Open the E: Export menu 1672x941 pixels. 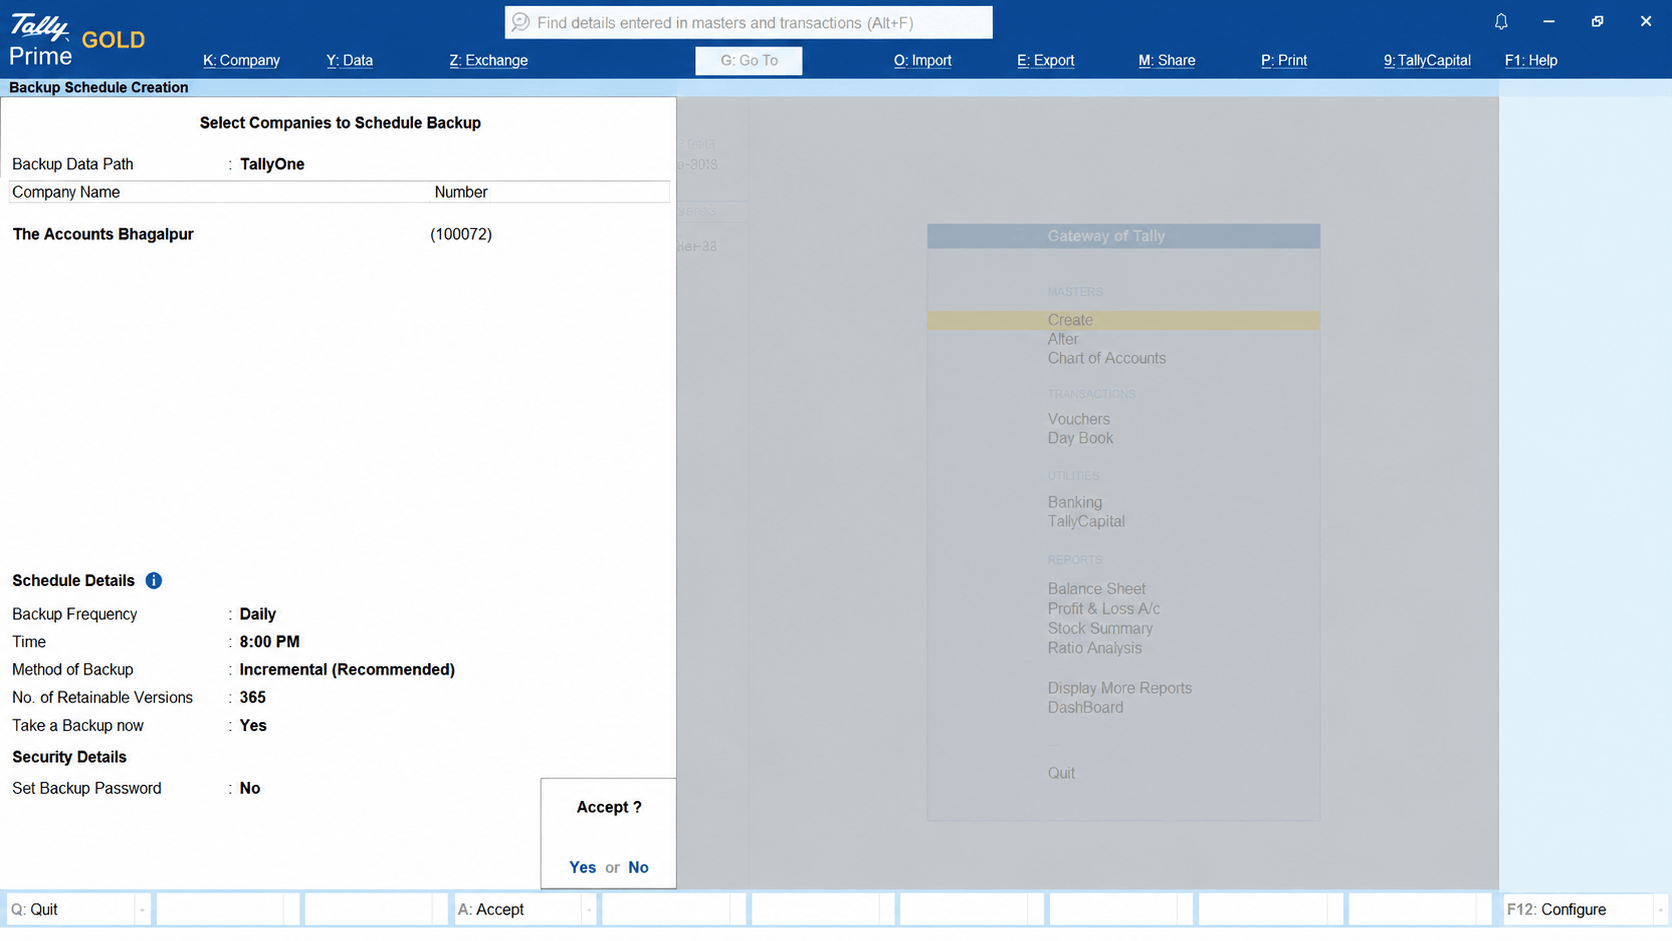click(x=1045, y=60)
